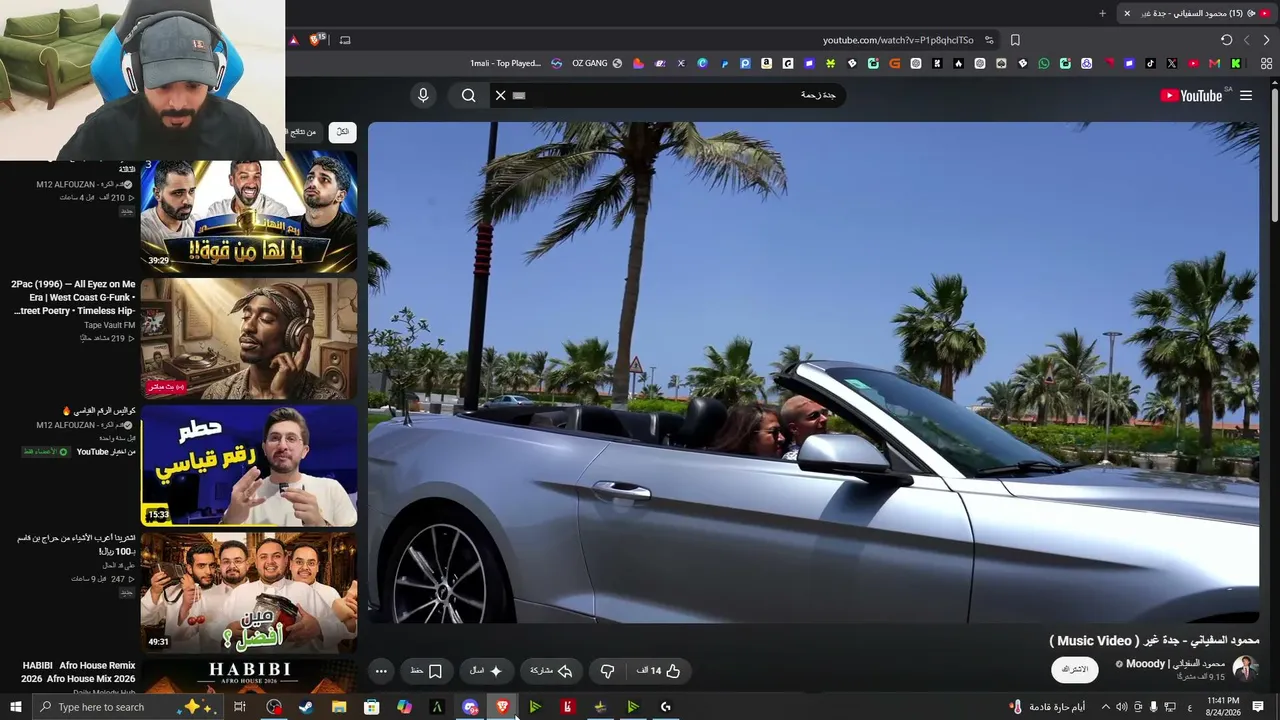Open the Windows notification center
The image size is (1280, 720).
click(x=1258, y=707)
